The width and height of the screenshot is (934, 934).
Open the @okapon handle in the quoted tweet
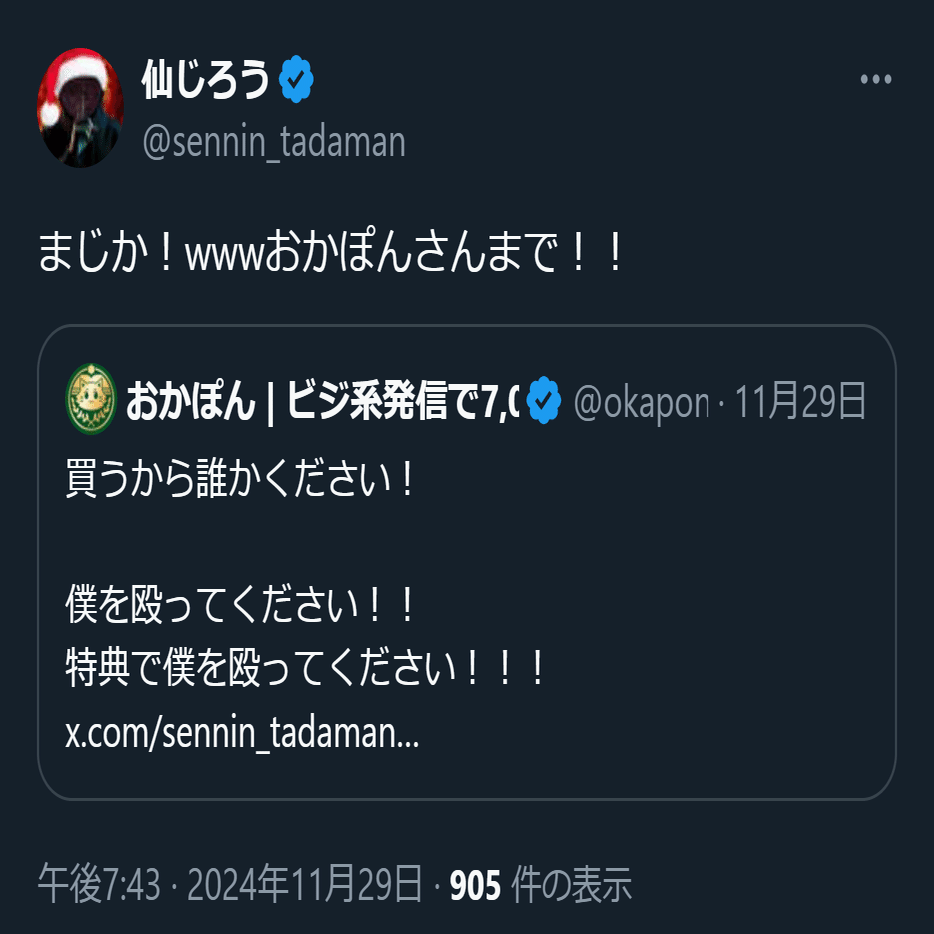pos(642,403)
